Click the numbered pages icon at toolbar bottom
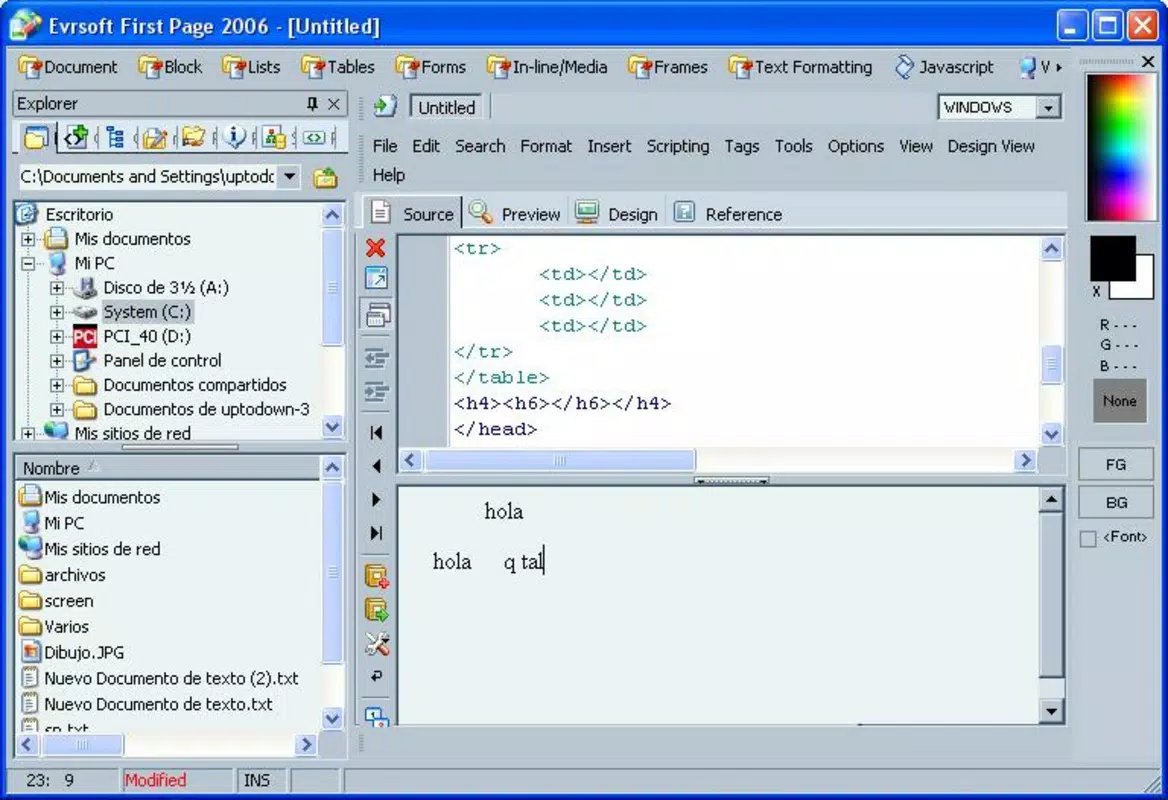The width and height of the screenshot is (1168, 800). pyautogui.click(x=377, y=717)
